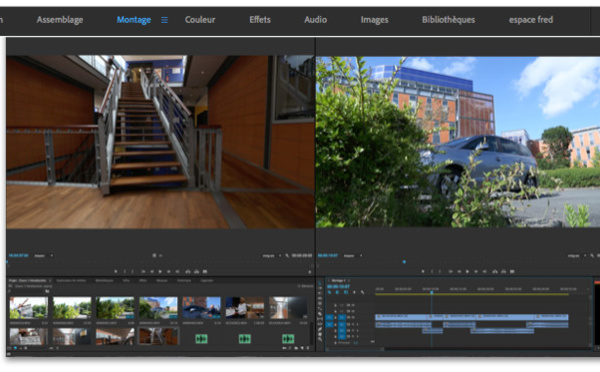The height and width of the screenshot is (372, 600).
Task: Create a new item in the Project panel
Action: [302, 348]
